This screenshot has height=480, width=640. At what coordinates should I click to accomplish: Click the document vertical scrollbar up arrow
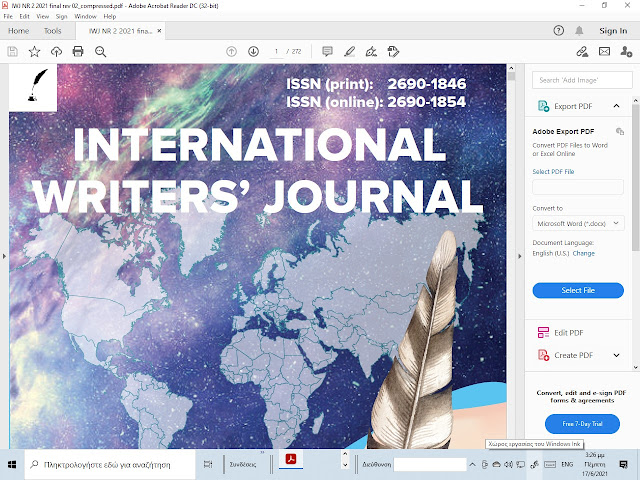click(x=511, y=68)
